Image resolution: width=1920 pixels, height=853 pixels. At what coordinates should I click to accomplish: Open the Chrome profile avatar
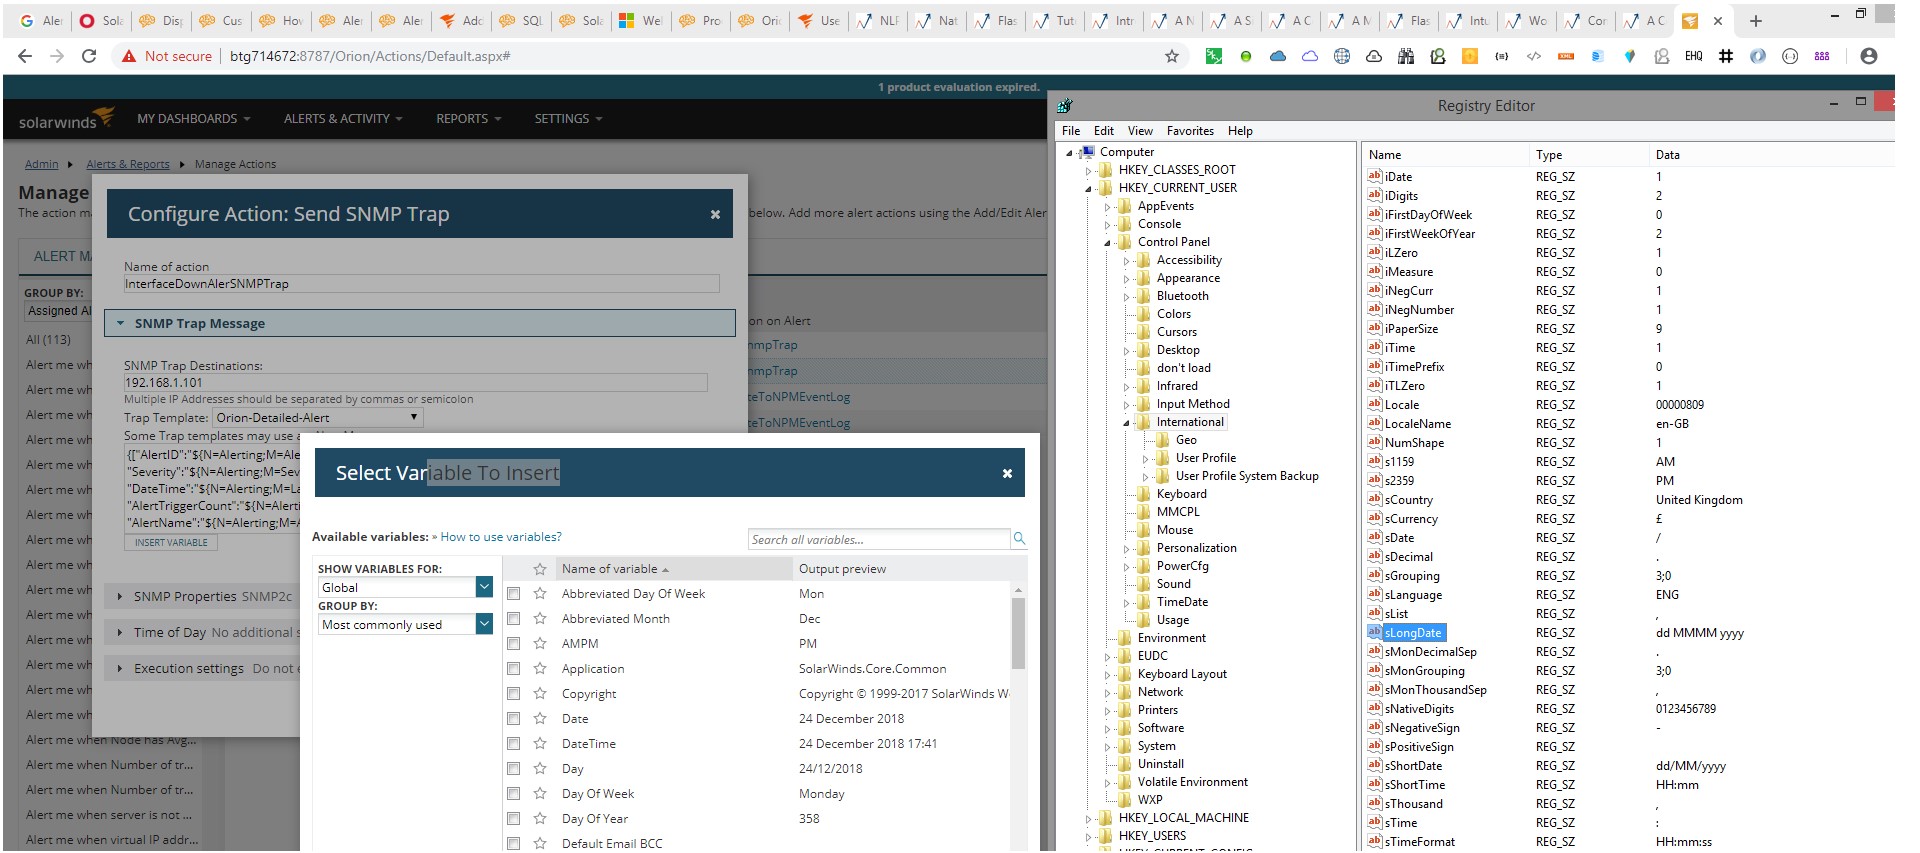tap(1869, 56)
